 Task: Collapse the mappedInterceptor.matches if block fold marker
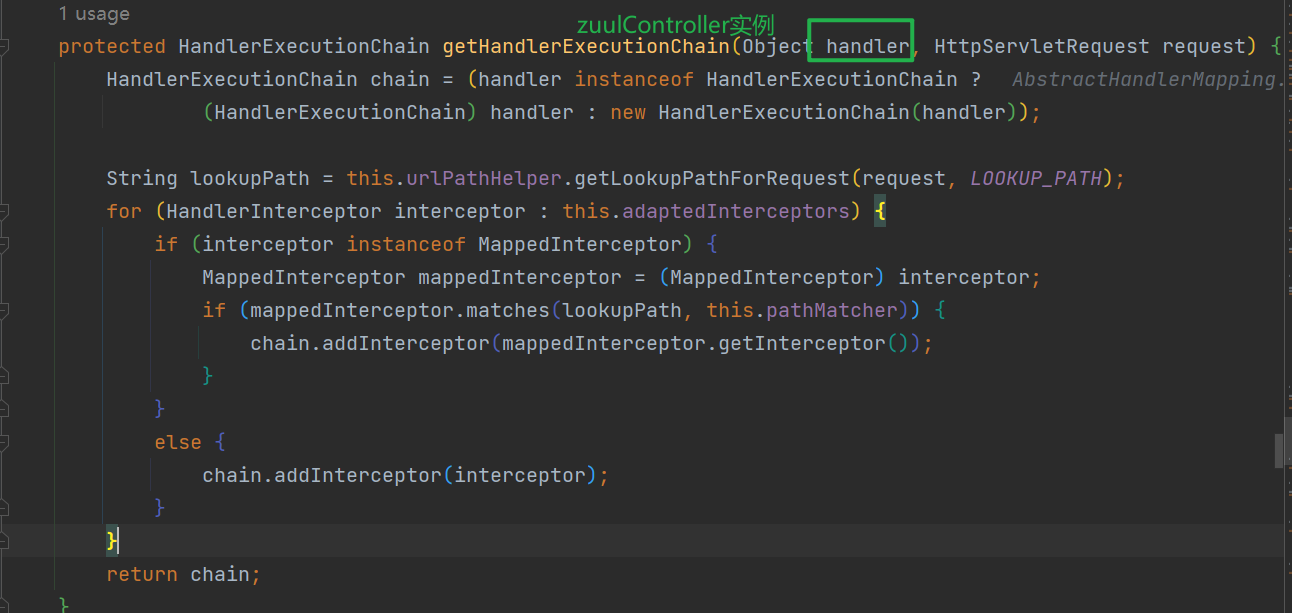point(4,310)
